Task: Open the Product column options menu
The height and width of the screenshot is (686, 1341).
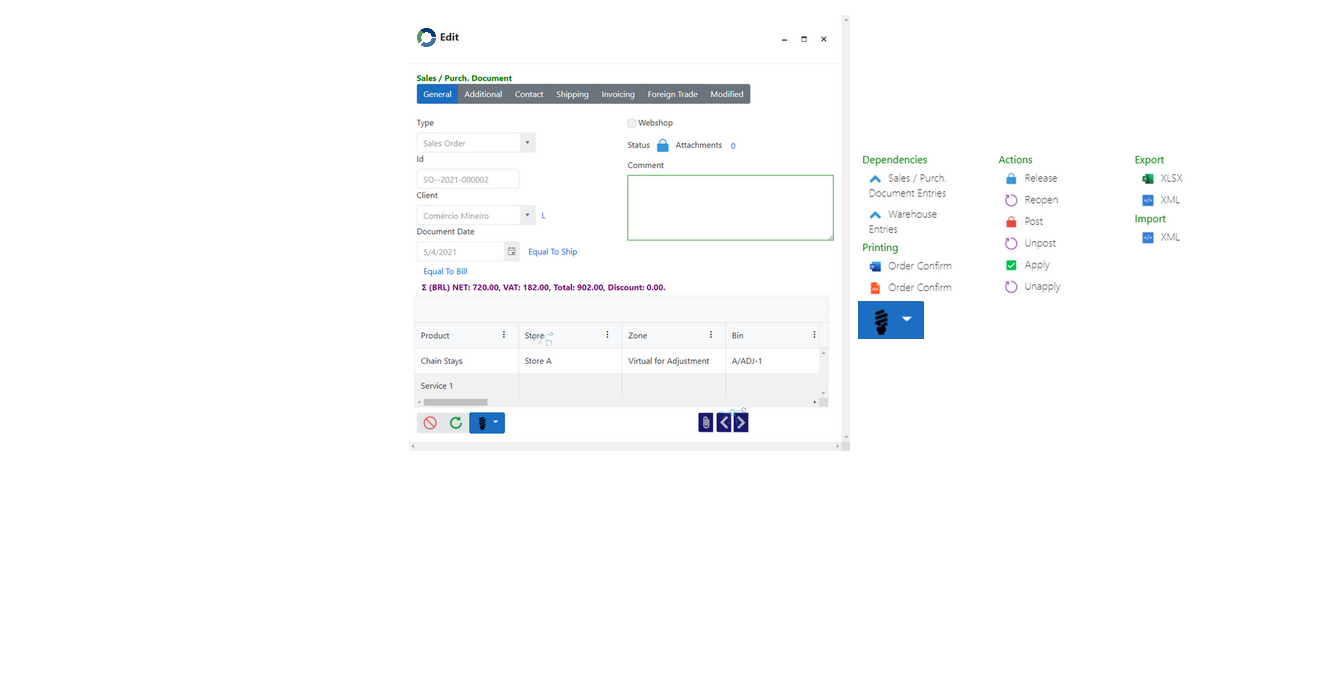Action: [503, 335]
